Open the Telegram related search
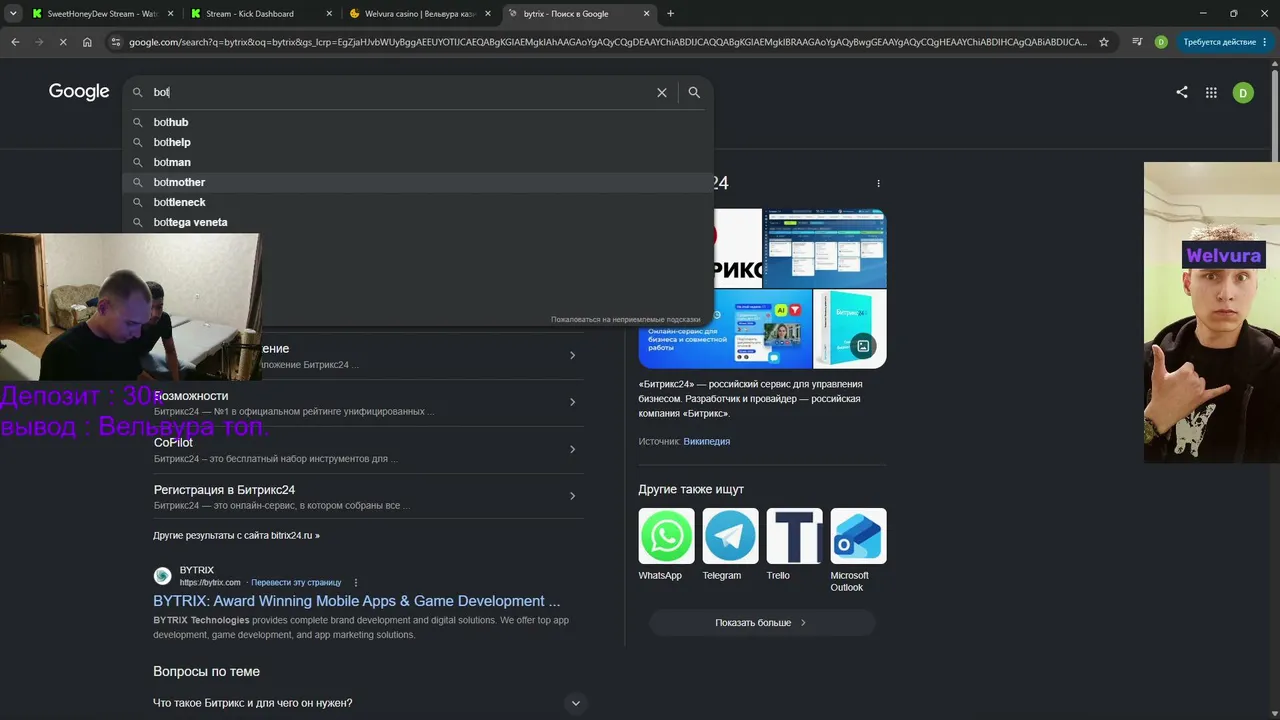Screen dimensions: 1280x720 (x=730, y=545)
